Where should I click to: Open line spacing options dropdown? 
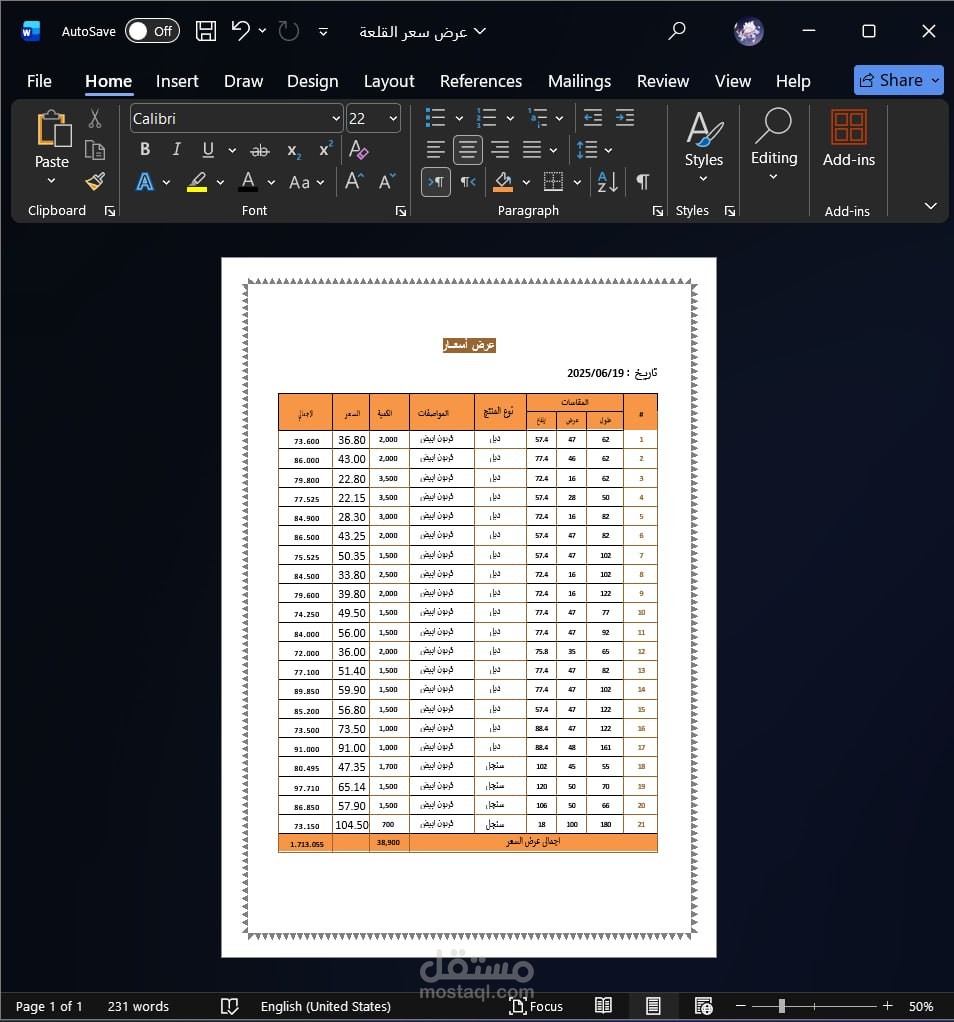pos(608,151)
